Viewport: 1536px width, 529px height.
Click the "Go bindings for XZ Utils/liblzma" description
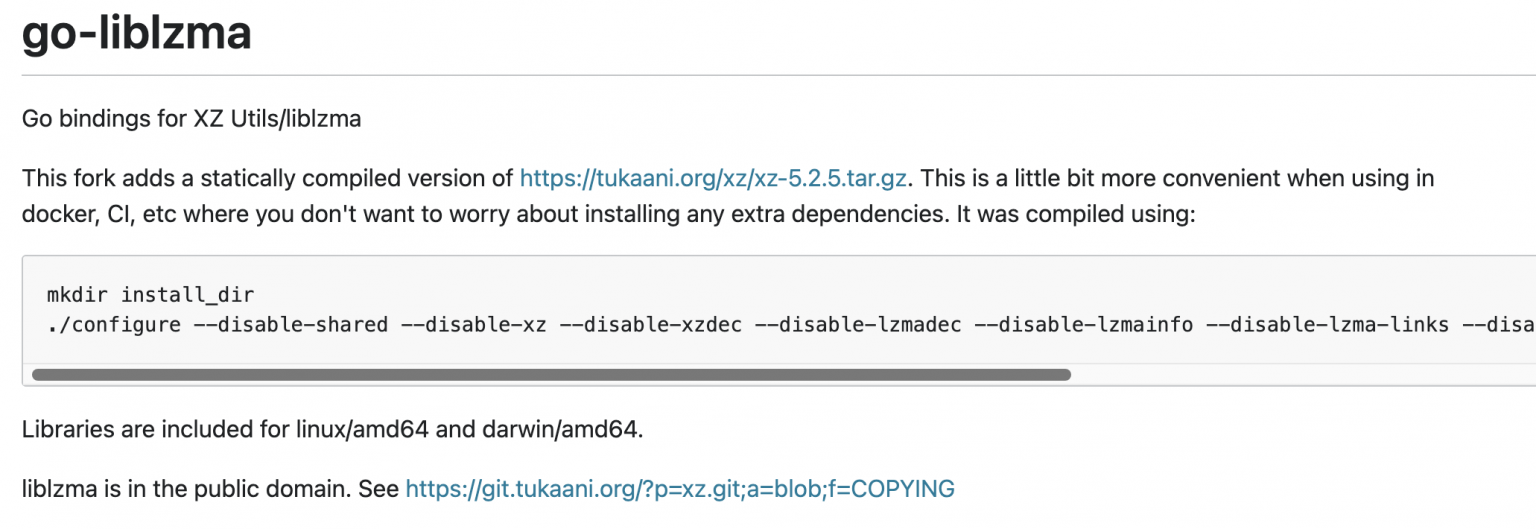pos(191,119)
